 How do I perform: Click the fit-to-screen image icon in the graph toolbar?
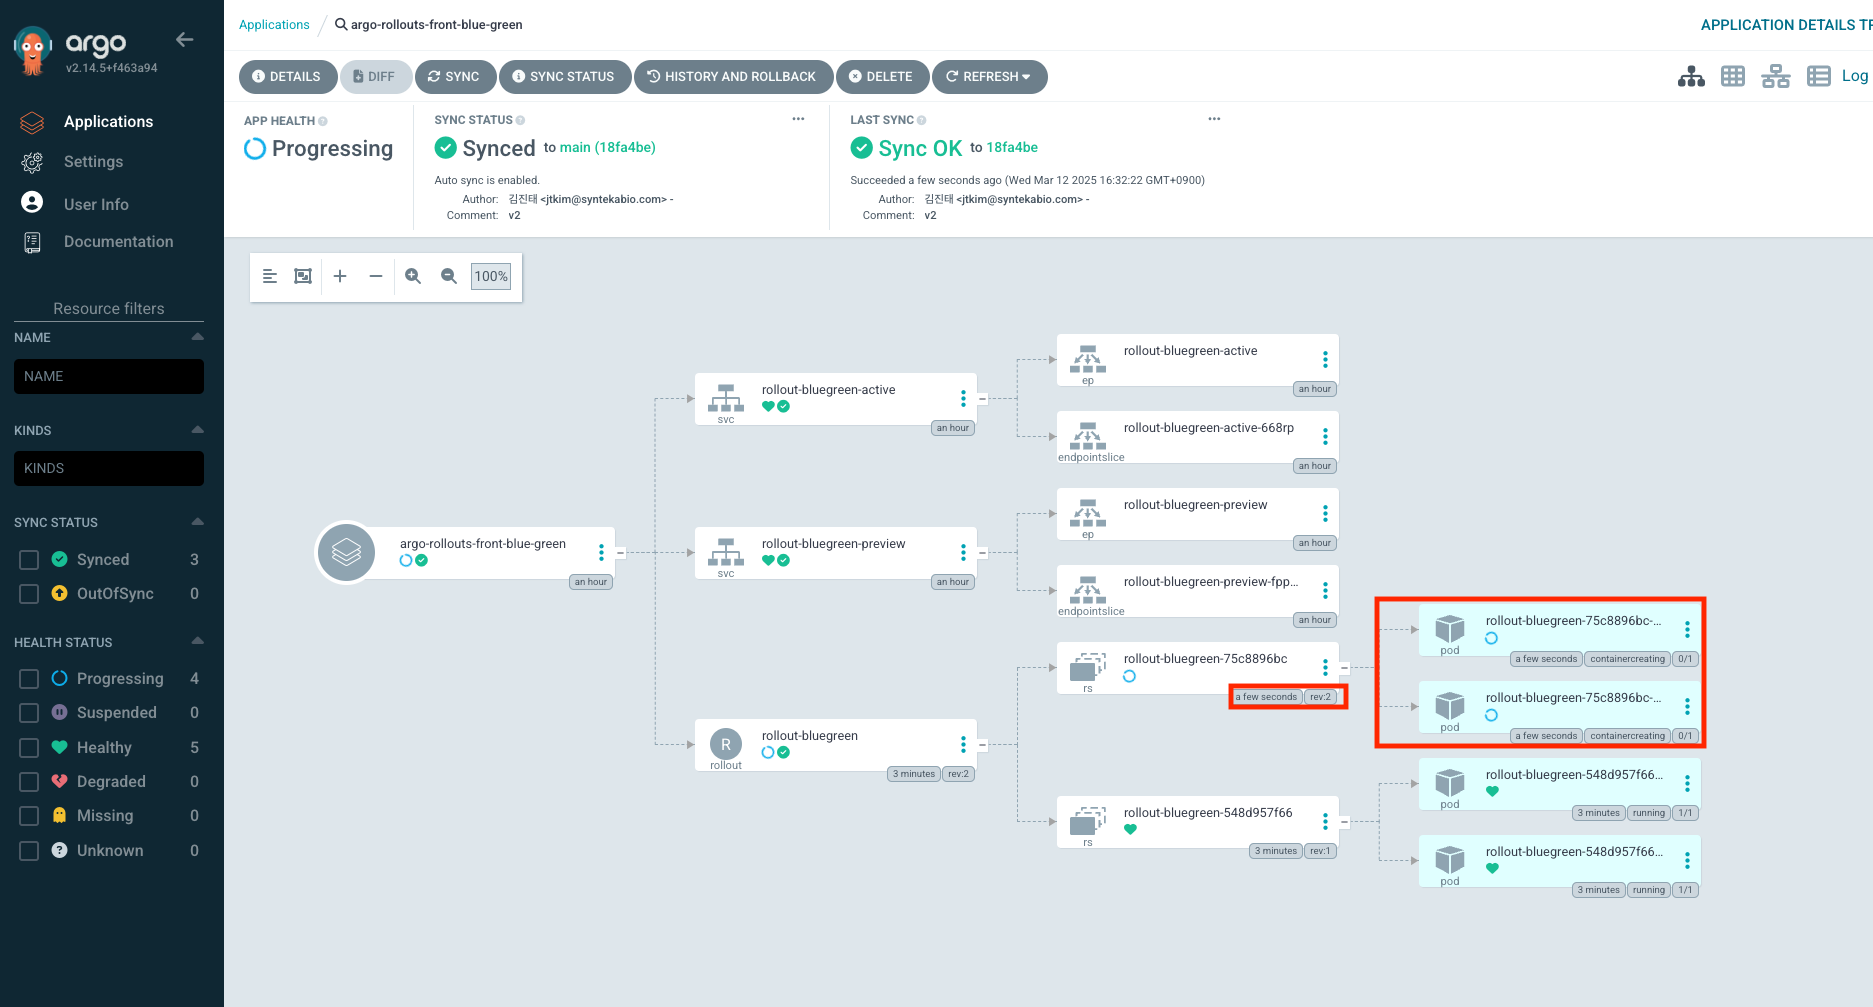coord(303,276)
